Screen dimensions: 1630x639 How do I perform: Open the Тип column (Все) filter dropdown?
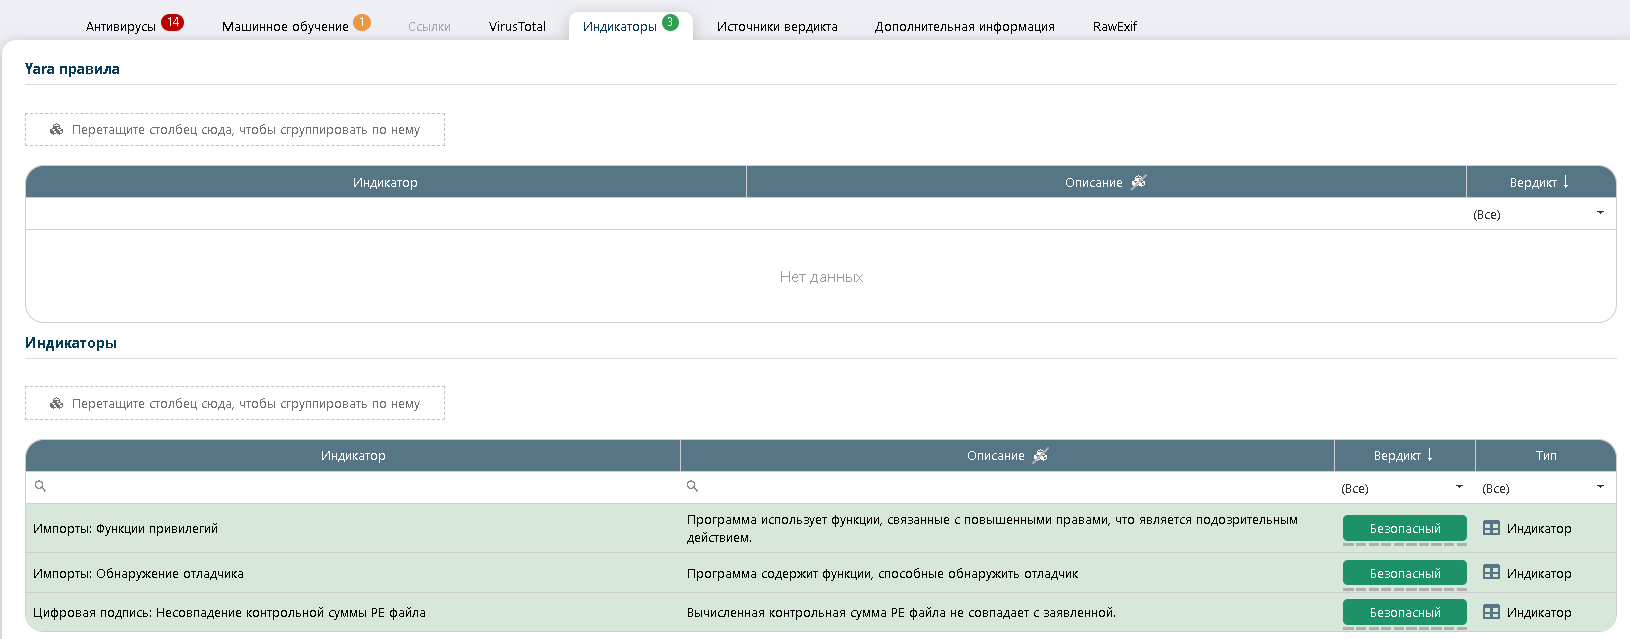(1600, 488)
